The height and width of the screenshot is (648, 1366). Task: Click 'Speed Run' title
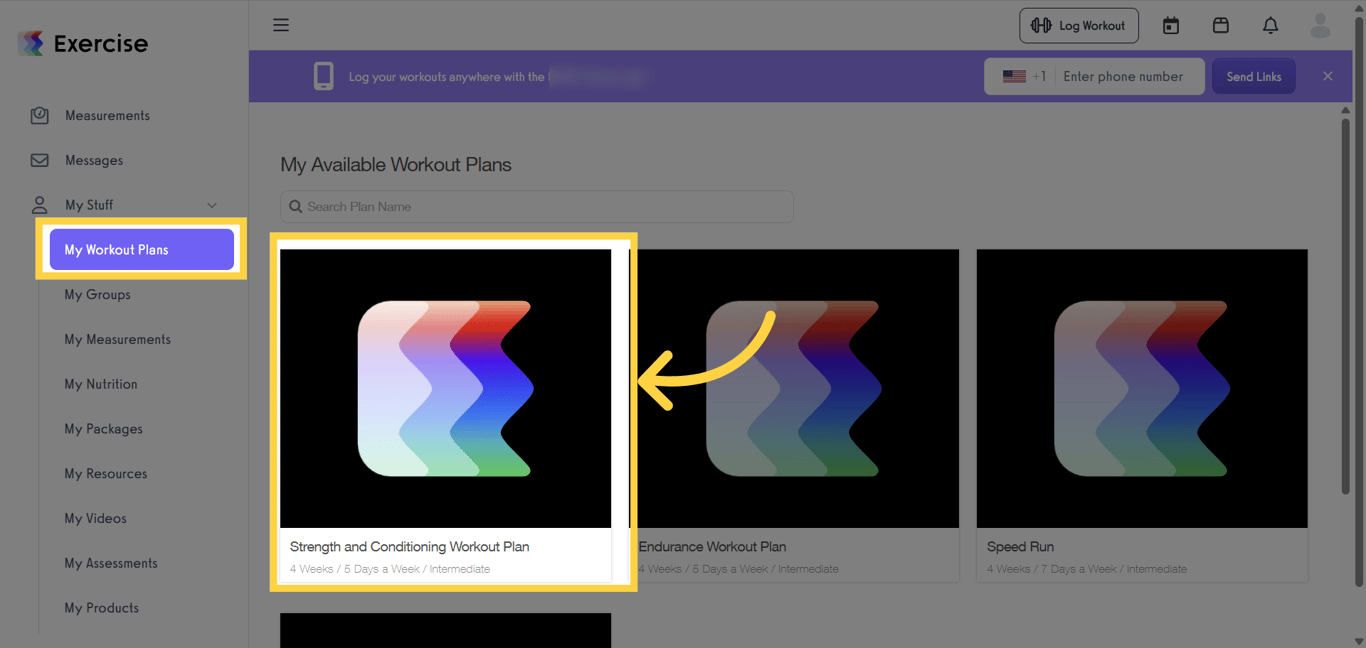pyautogui.click(x=1021, y=547)
